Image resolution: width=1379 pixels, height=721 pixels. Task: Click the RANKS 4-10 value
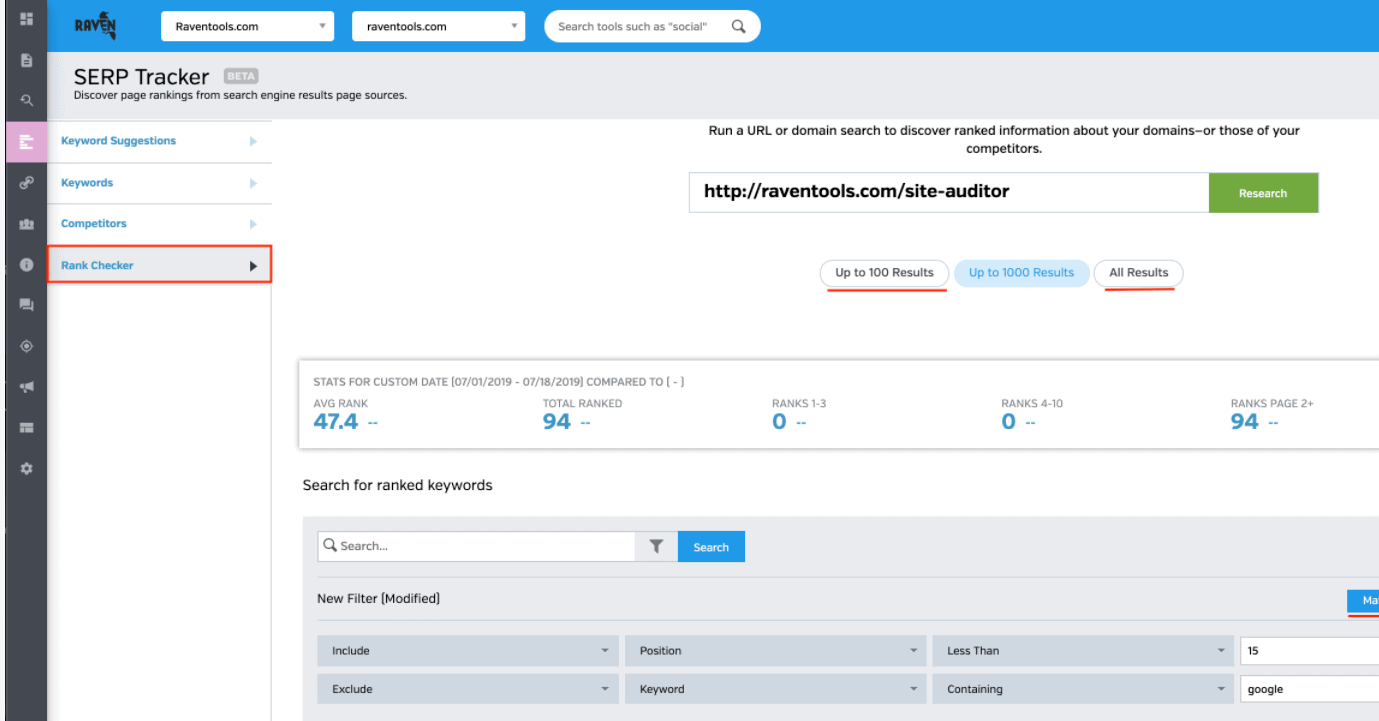tap(1009, 422)
